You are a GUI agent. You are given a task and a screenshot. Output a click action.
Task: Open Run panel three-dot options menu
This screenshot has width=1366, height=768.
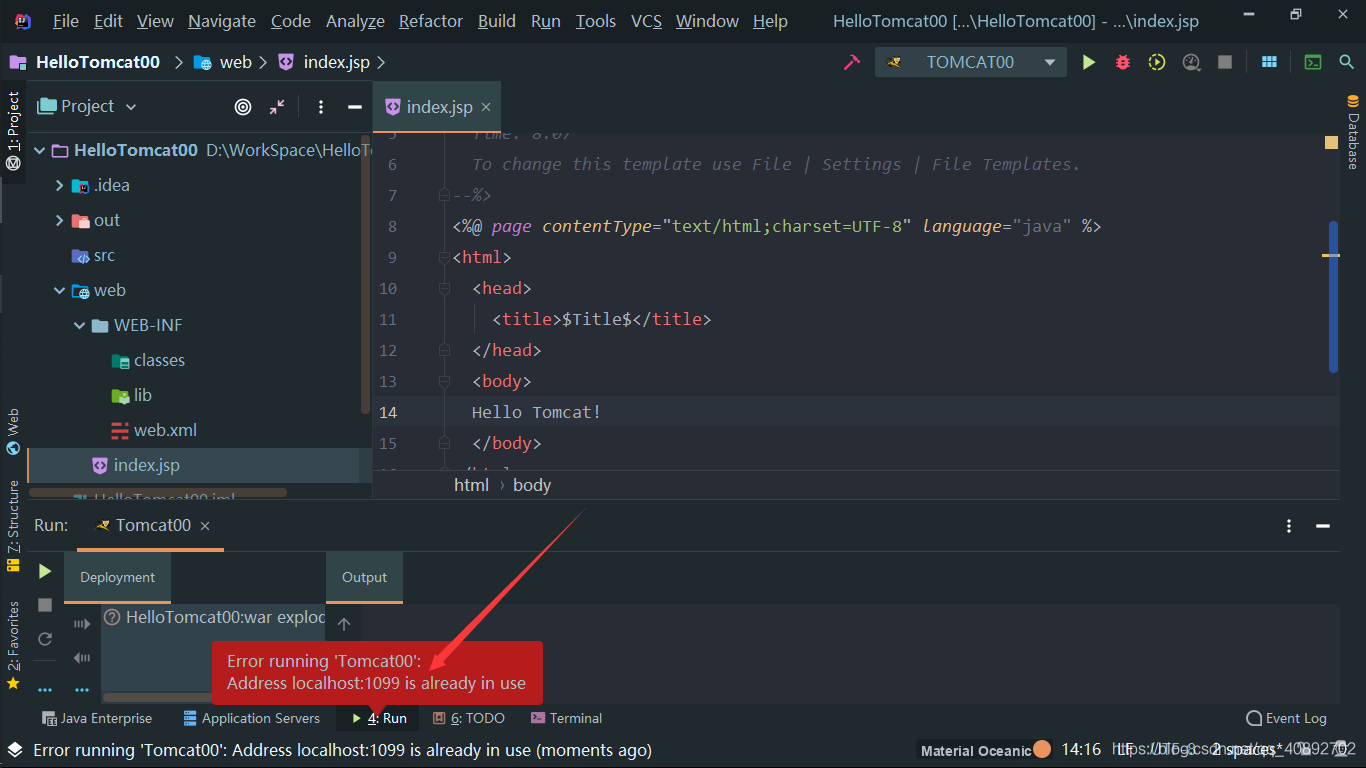[x=1290, y=526]
